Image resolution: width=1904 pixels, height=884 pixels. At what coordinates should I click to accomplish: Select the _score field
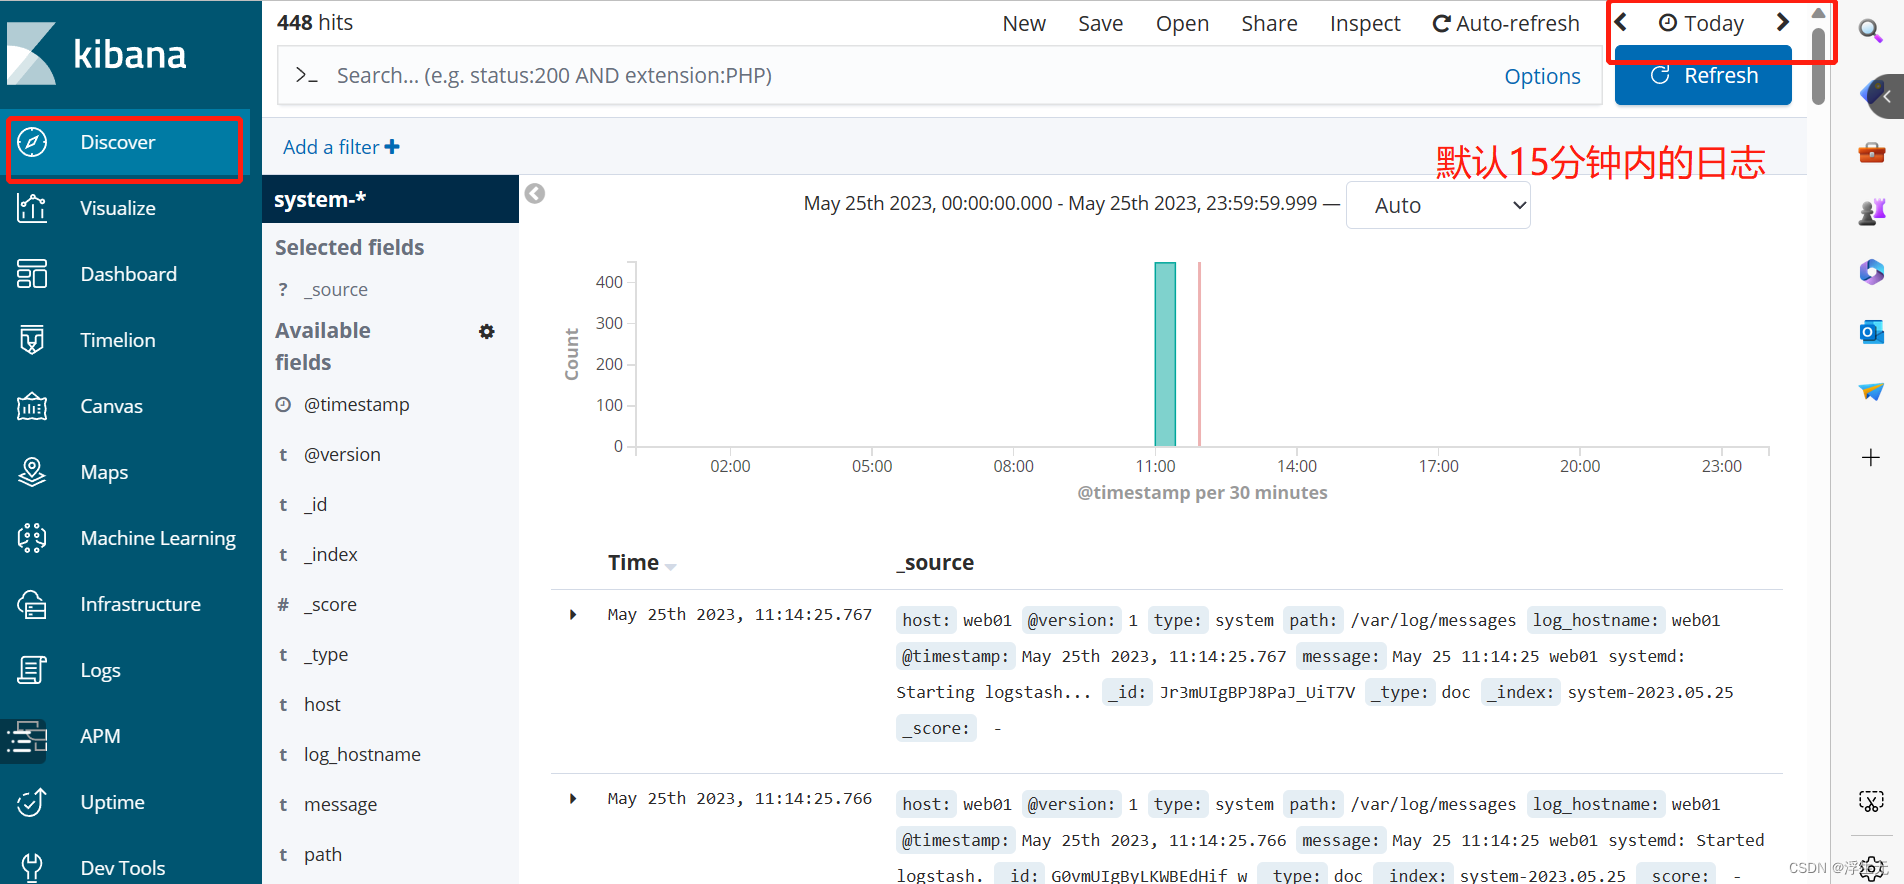pos(330,604)
